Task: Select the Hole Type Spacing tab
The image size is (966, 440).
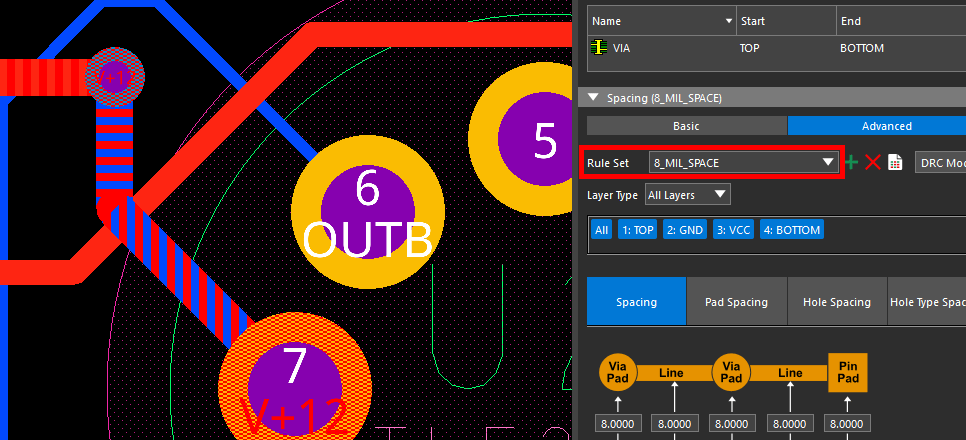Action: tap(927, 301)
